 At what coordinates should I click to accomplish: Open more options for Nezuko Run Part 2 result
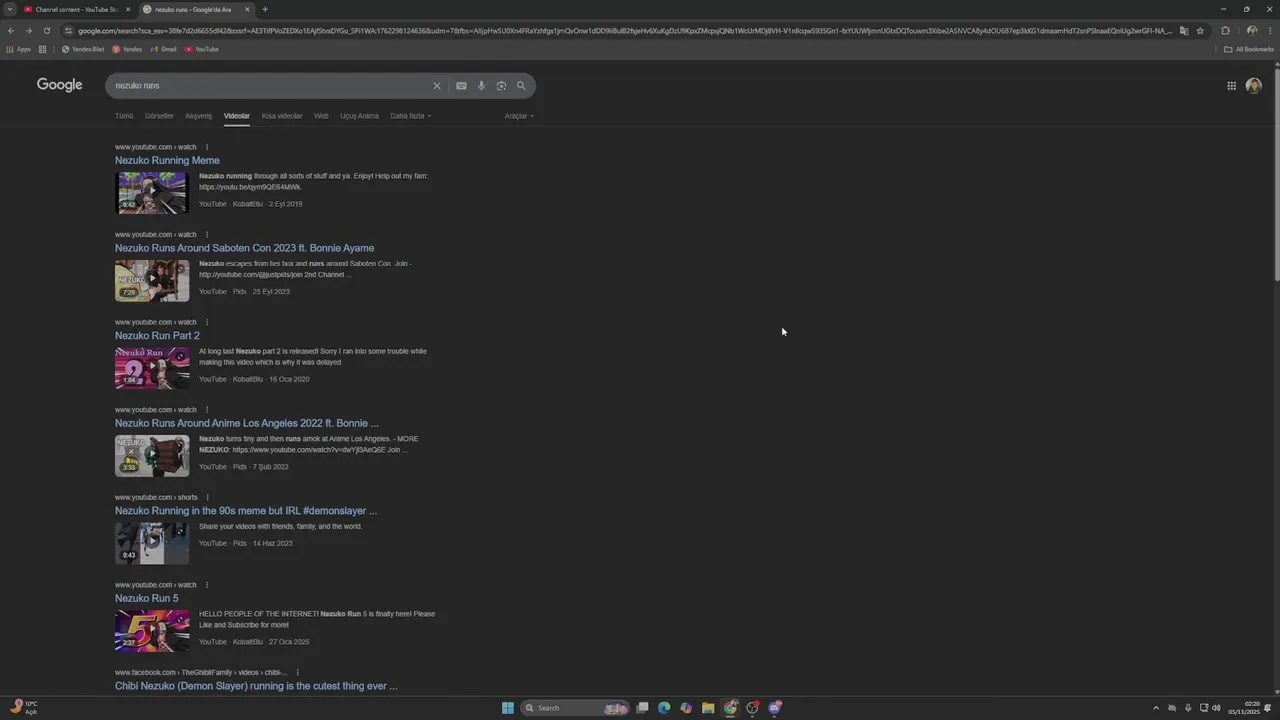207,322
